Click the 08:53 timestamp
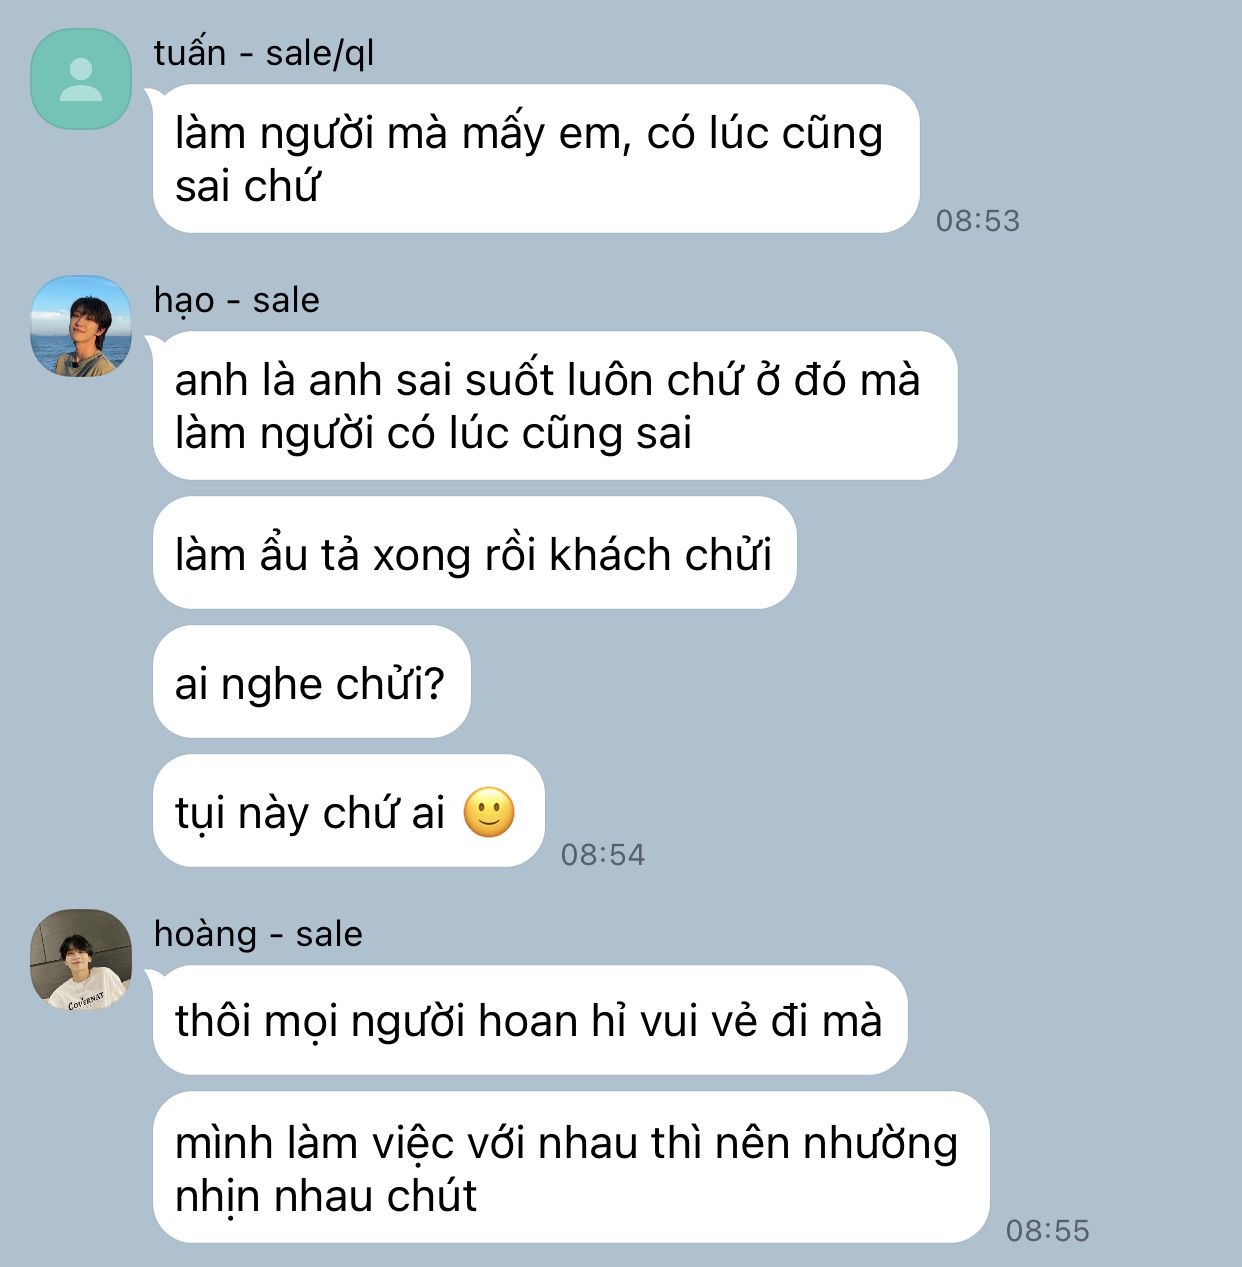The image size is (1242, 1267). pos(977,220)
